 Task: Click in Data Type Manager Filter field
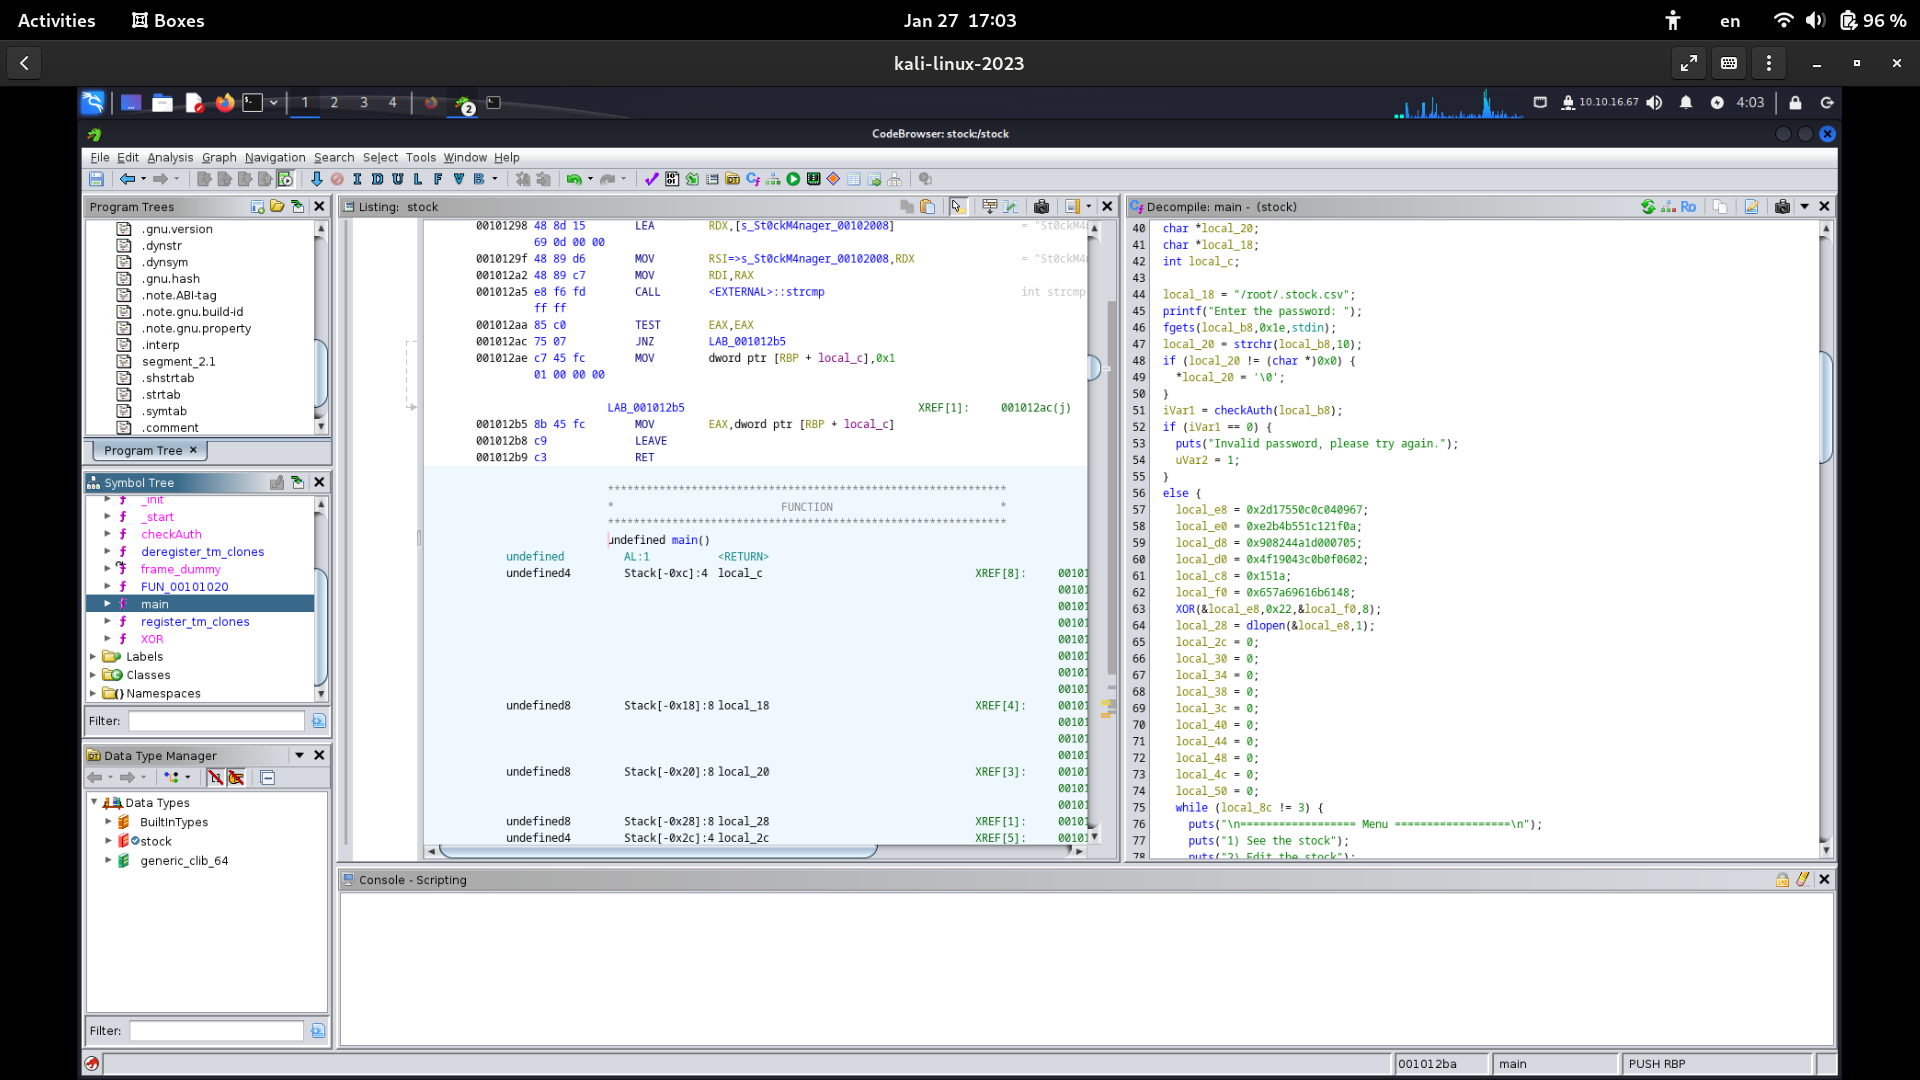[x=216, y=1031]
